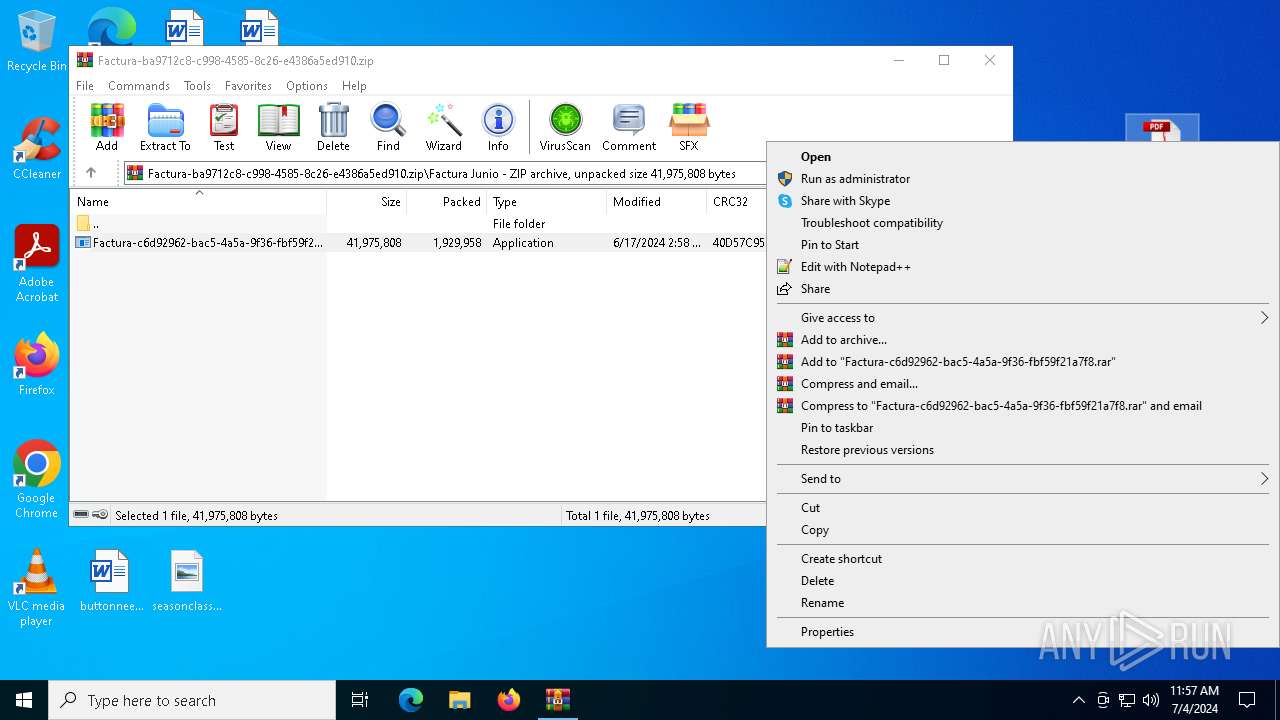Open Firefox desktop shortcut

[x=37, y=365]
